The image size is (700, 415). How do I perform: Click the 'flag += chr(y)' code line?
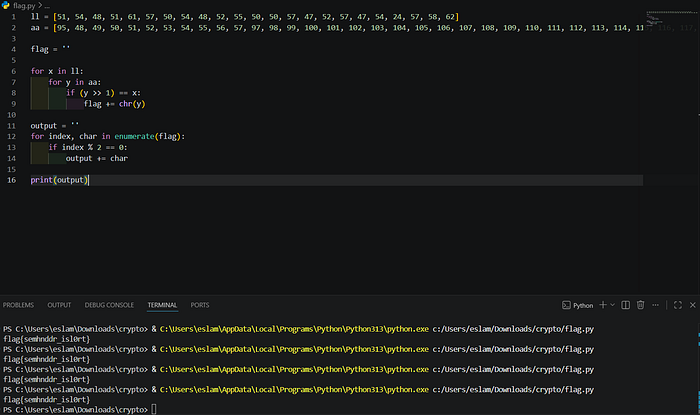click(x=114, y=104)
